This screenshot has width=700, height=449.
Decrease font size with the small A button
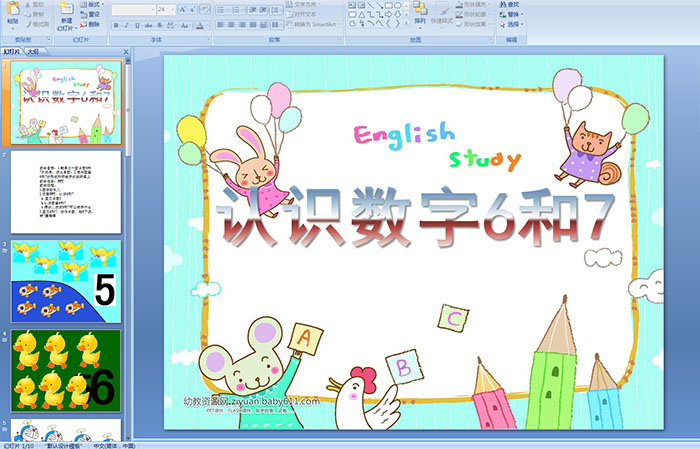193,9
